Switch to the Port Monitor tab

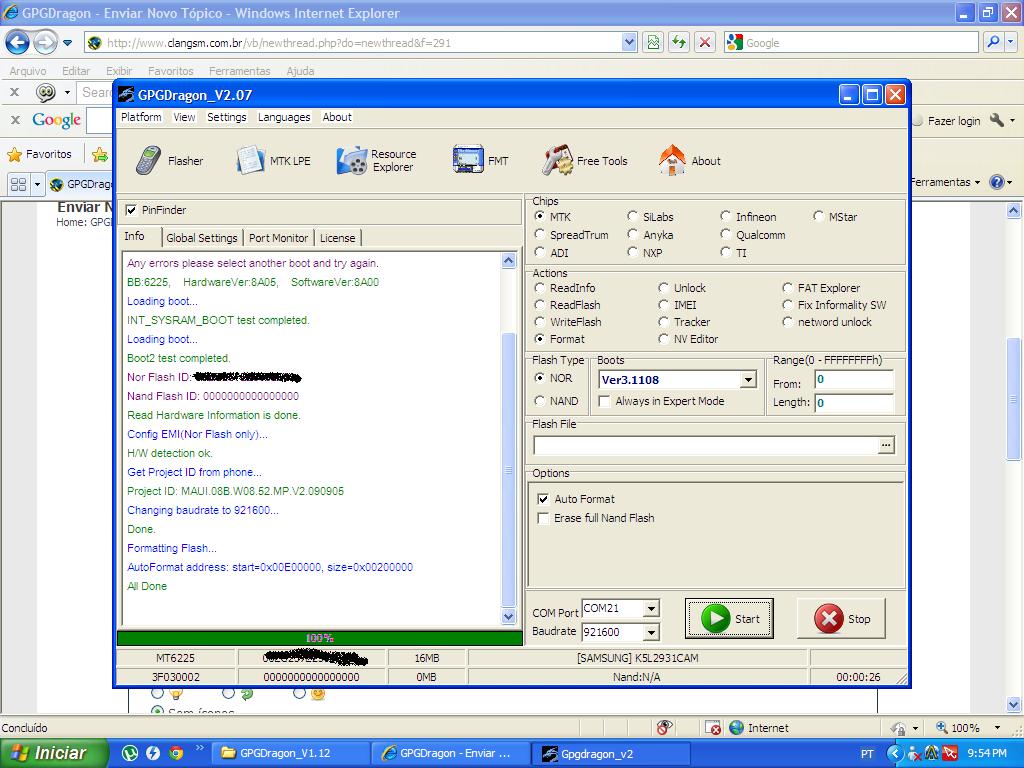[x=278, y=238]
